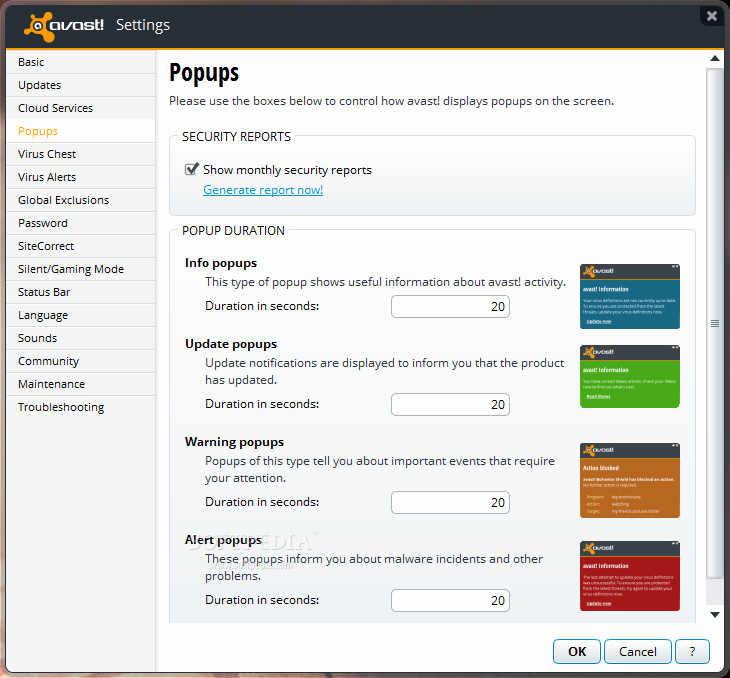This screenshot has height=678, width=730.
Task: Click the orange Warning popup preview thumbnail
Action: click(630, 481)
